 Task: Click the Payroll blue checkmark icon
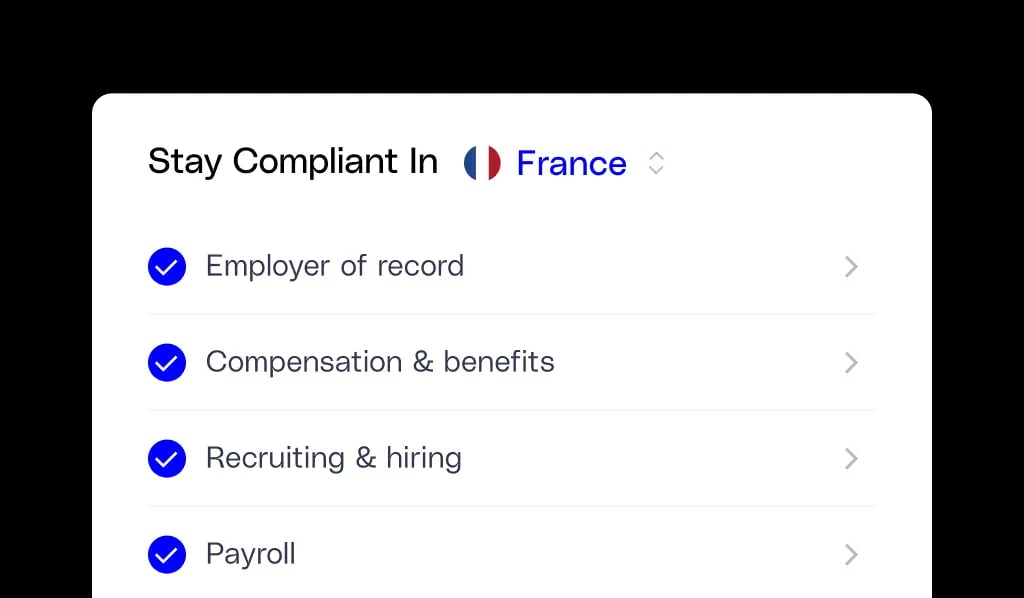pos(167,554)
